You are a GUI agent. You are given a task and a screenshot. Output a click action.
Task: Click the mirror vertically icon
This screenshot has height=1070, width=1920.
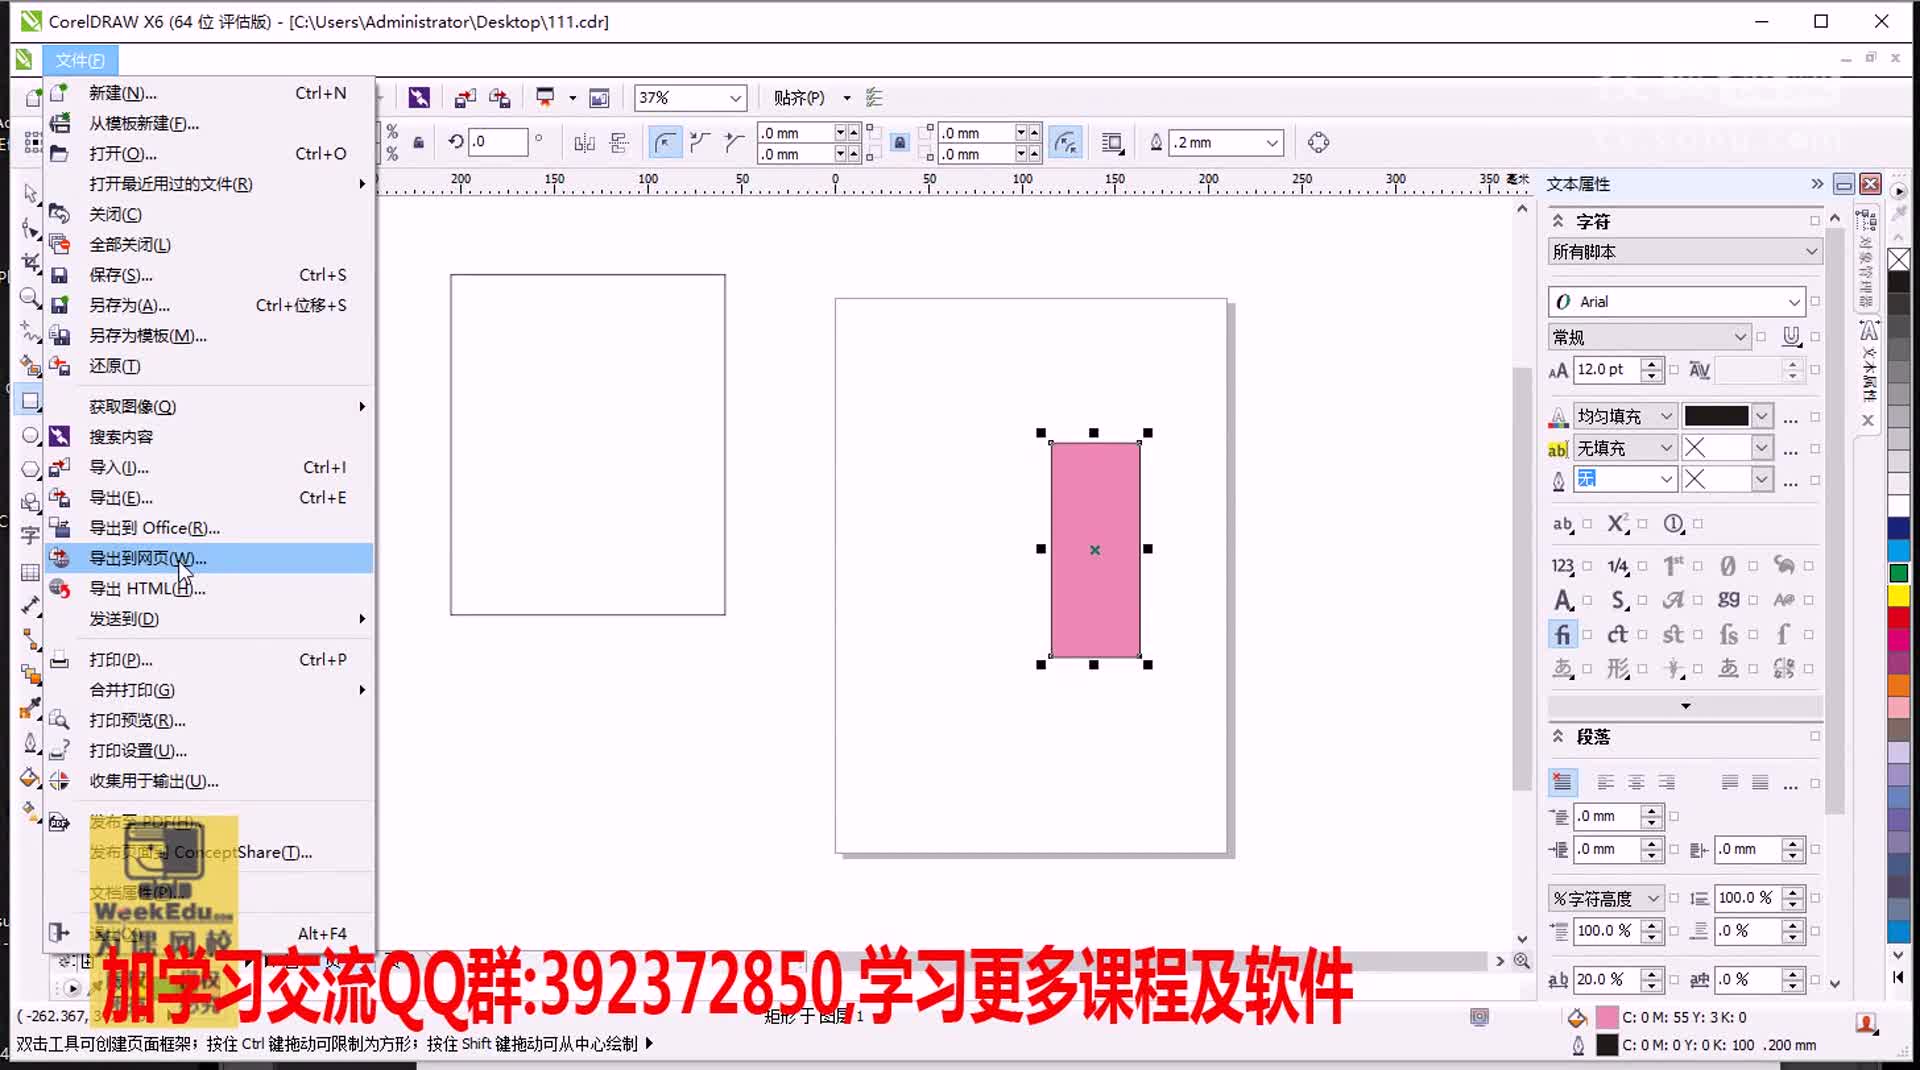[x=619, y=142]
